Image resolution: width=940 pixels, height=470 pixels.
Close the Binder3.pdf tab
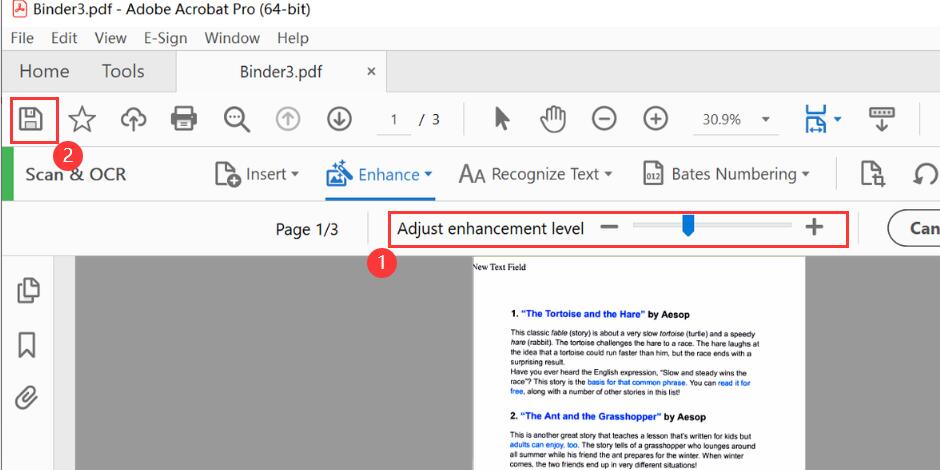371,71
